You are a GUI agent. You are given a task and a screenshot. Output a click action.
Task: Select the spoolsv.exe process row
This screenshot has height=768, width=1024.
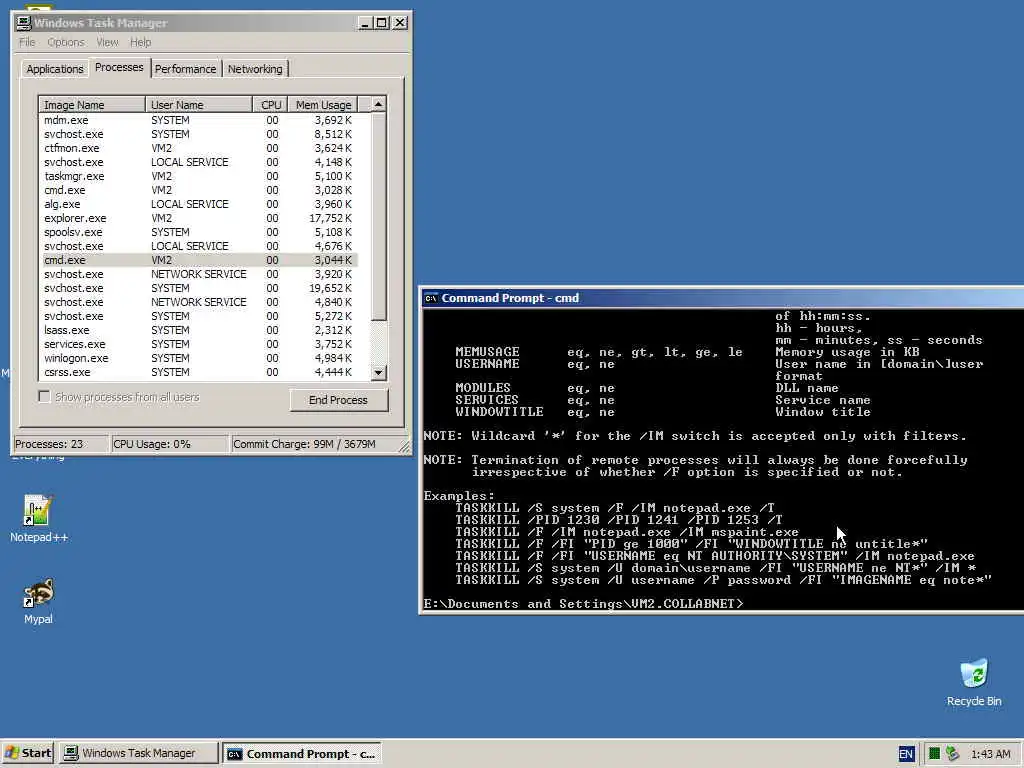[x=199, y=232]
